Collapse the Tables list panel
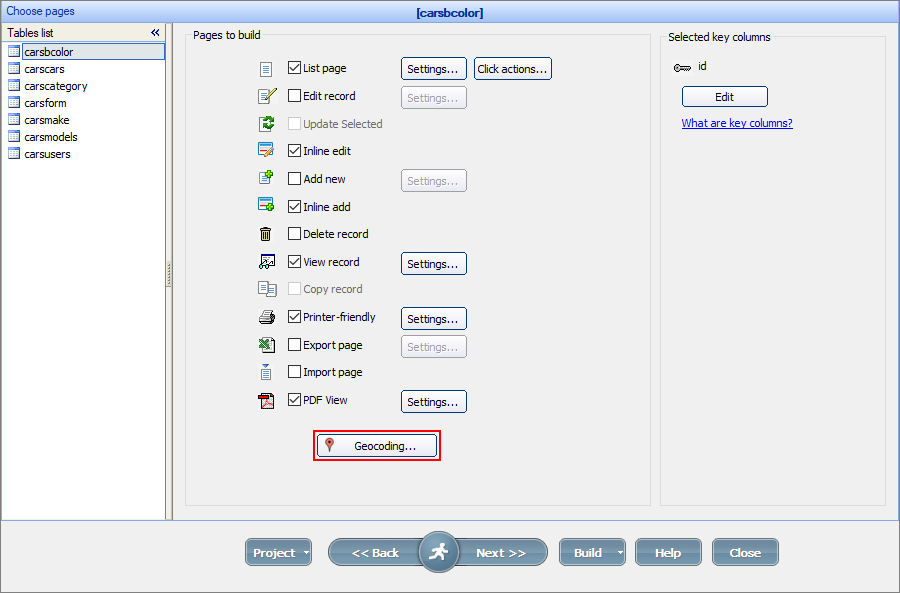 (155, 33)
